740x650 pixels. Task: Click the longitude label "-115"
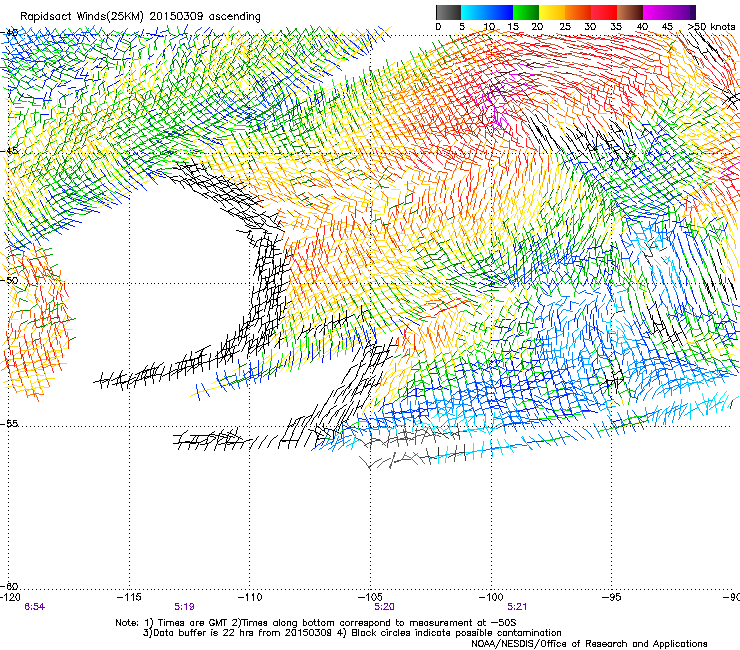(129, 597)
